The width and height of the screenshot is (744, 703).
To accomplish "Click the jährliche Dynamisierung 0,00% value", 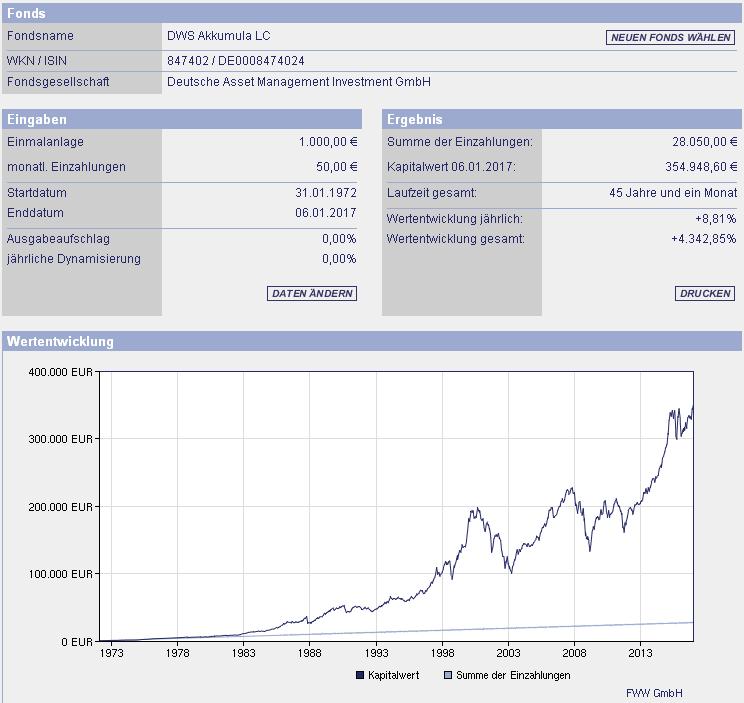I will click(x=339, y=259).
